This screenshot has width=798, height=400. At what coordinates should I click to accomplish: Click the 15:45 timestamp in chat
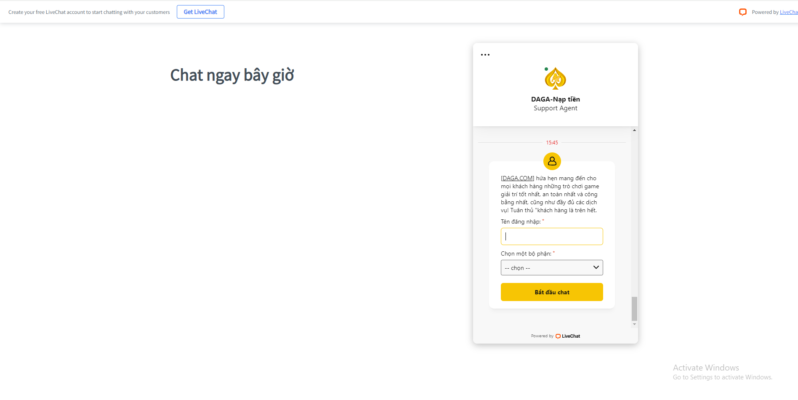coord(552,143)
